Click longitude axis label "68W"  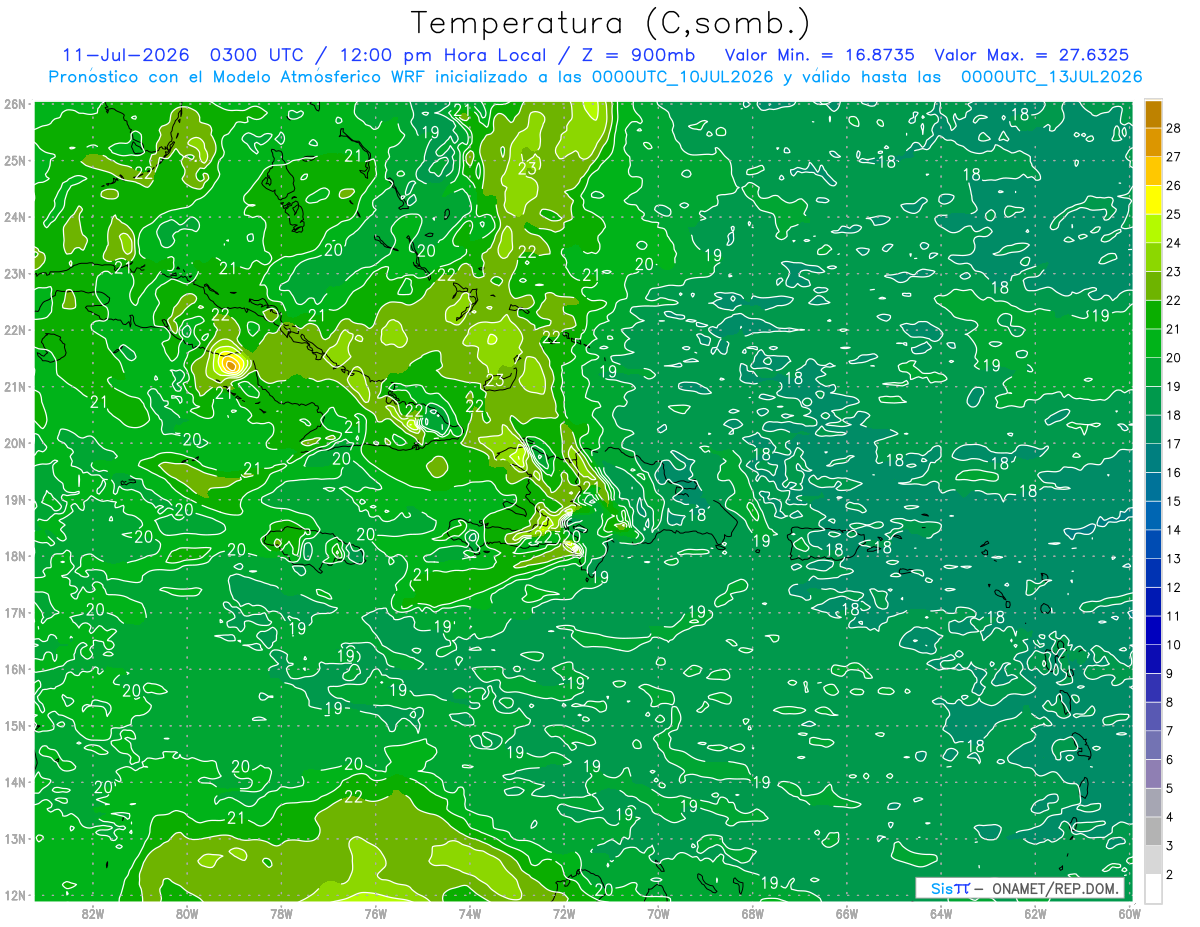(752, 913)
